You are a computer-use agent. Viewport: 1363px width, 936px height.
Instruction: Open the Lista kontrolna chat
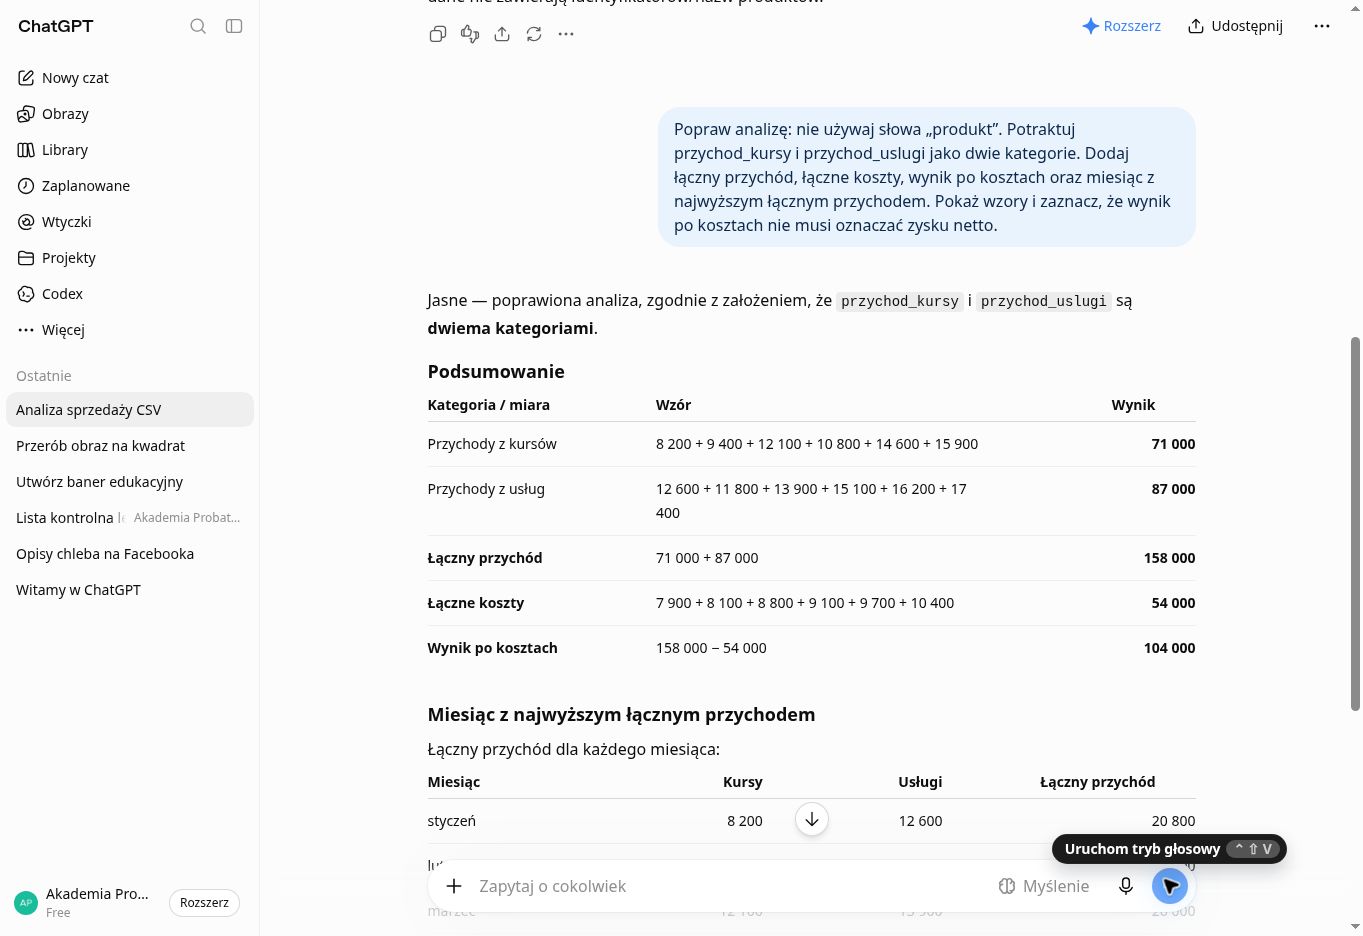click(x=130, y=518)
